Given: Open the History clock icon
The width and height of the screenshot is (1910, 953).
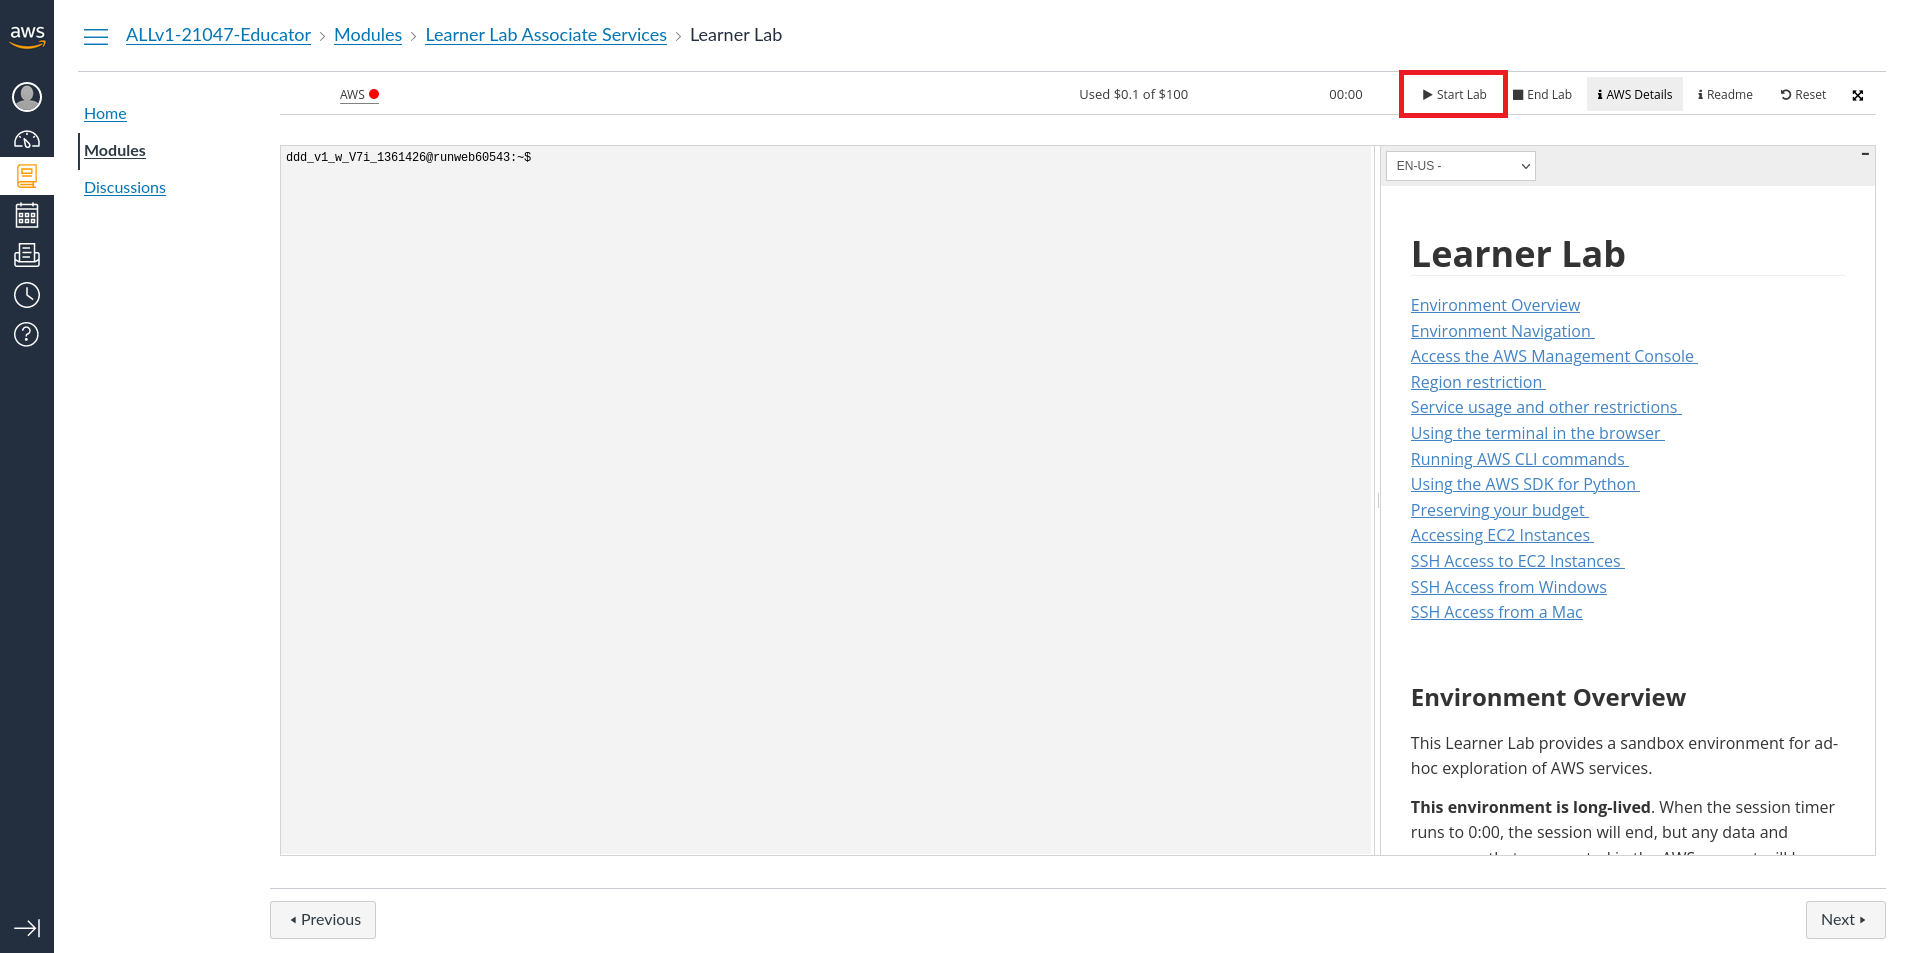Looking at the screenshot, I should [27, 295].
